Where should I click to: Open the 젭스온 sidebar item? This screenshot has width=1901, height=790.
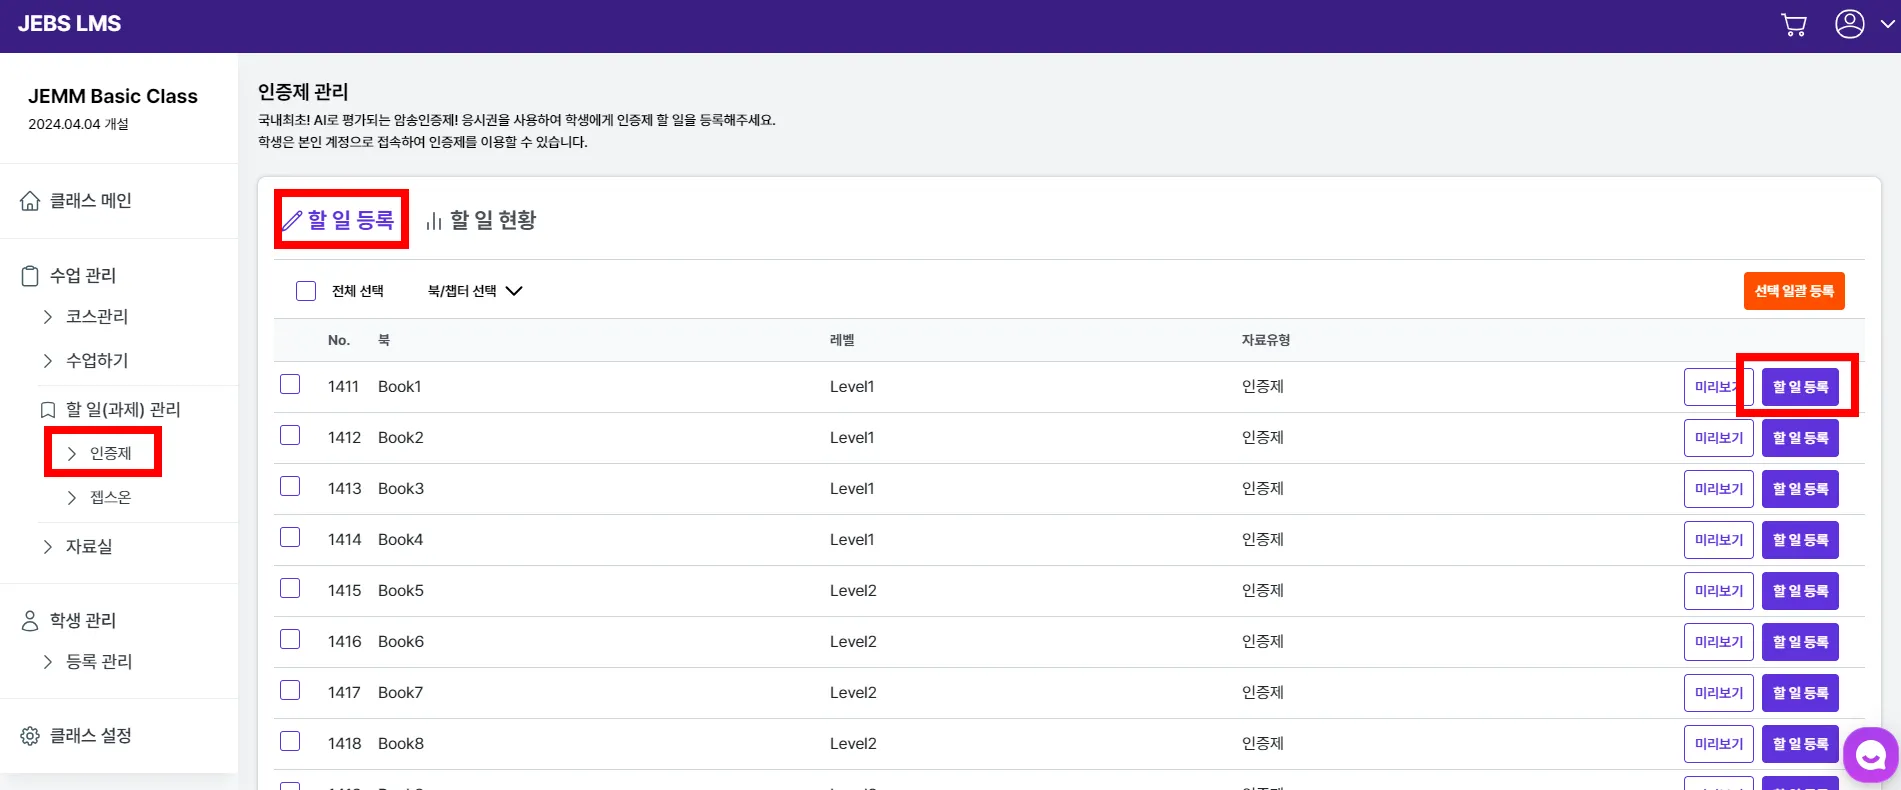110,498
